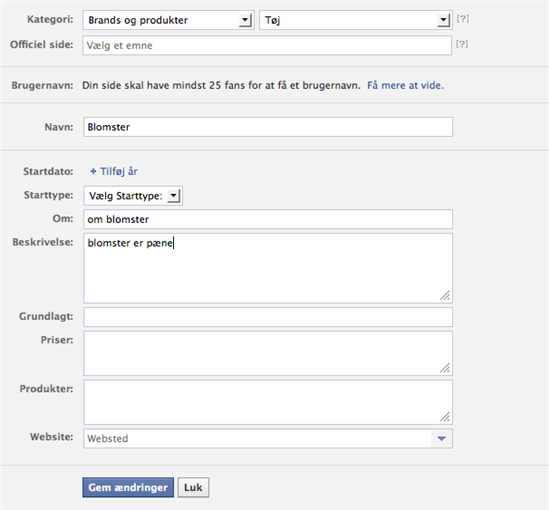This screenshot has height=510, width=549.
Task: Open the Vælg Starttype dropdown
Action: [x=133, y=195]
